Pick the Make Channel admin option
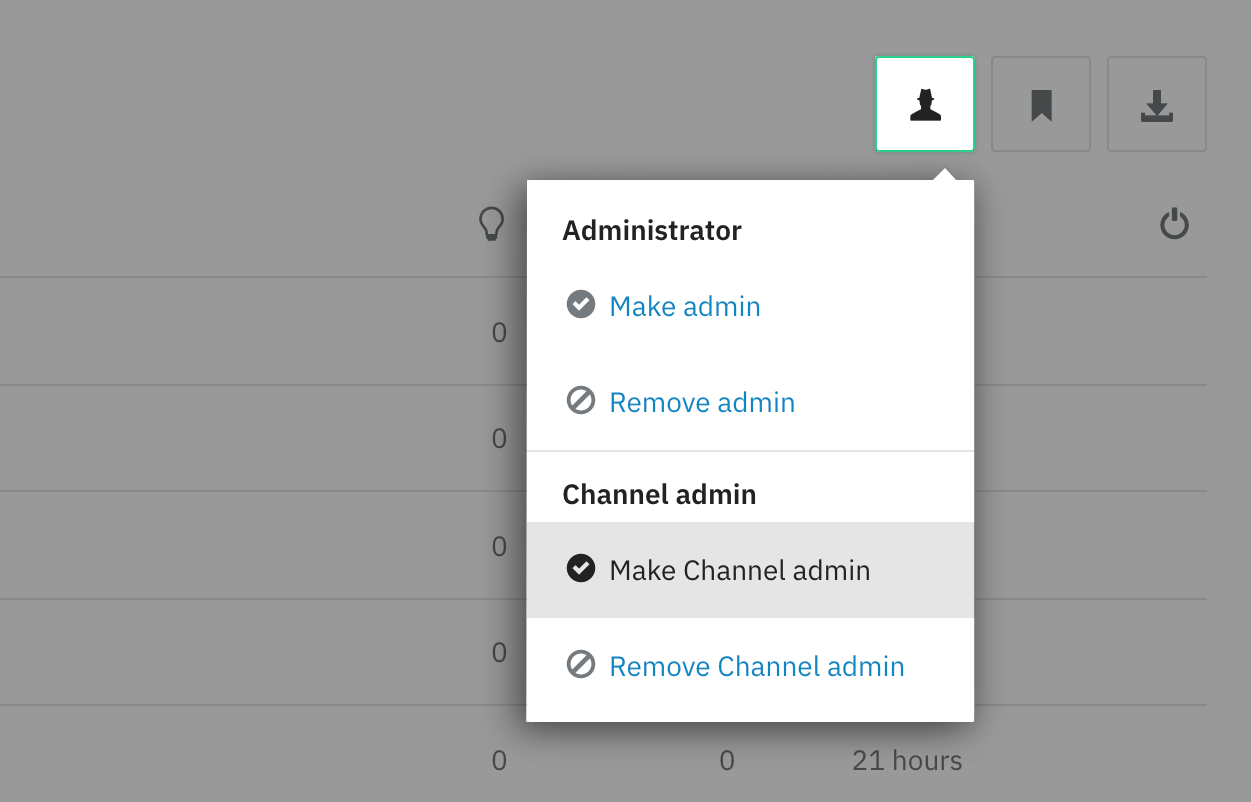The width and height of the screenshot is (1251, 802). [750, 570]
